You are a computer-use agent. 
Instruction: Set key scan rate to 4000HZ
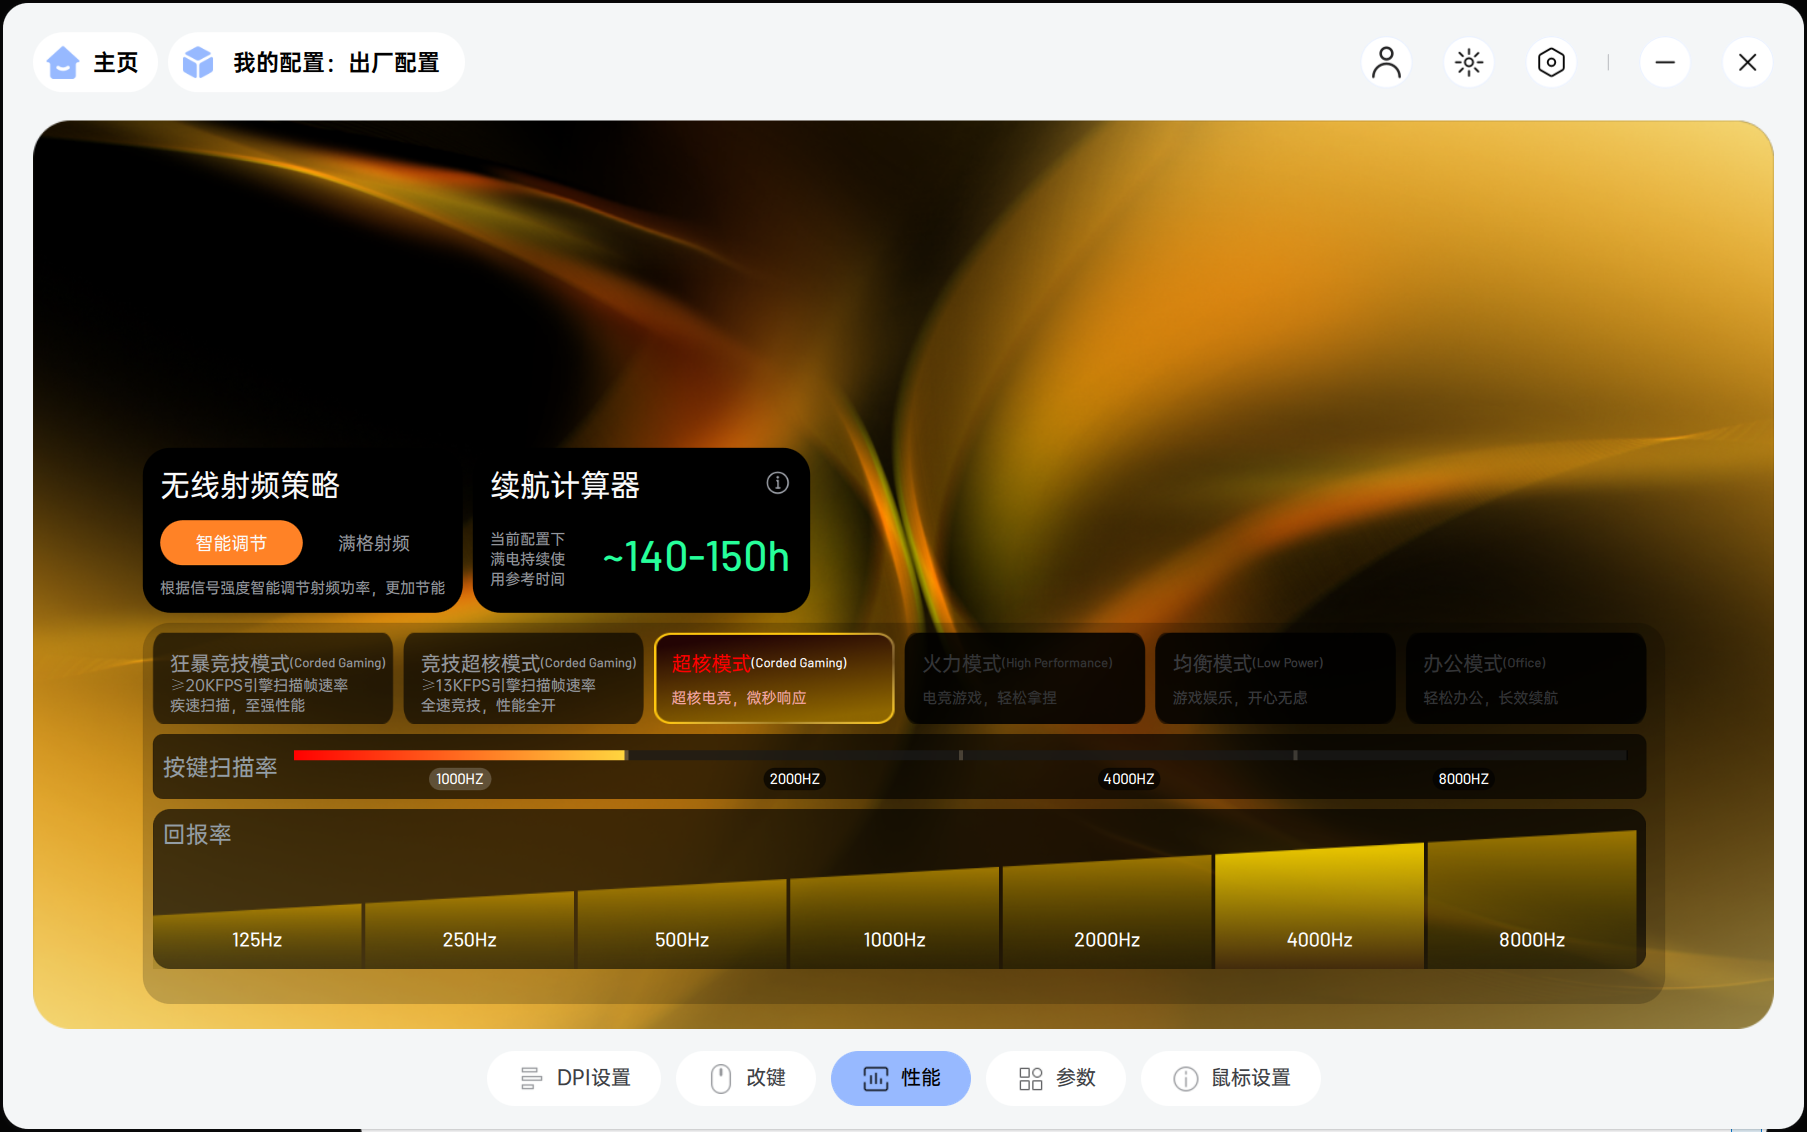[x=1129, y=779]
